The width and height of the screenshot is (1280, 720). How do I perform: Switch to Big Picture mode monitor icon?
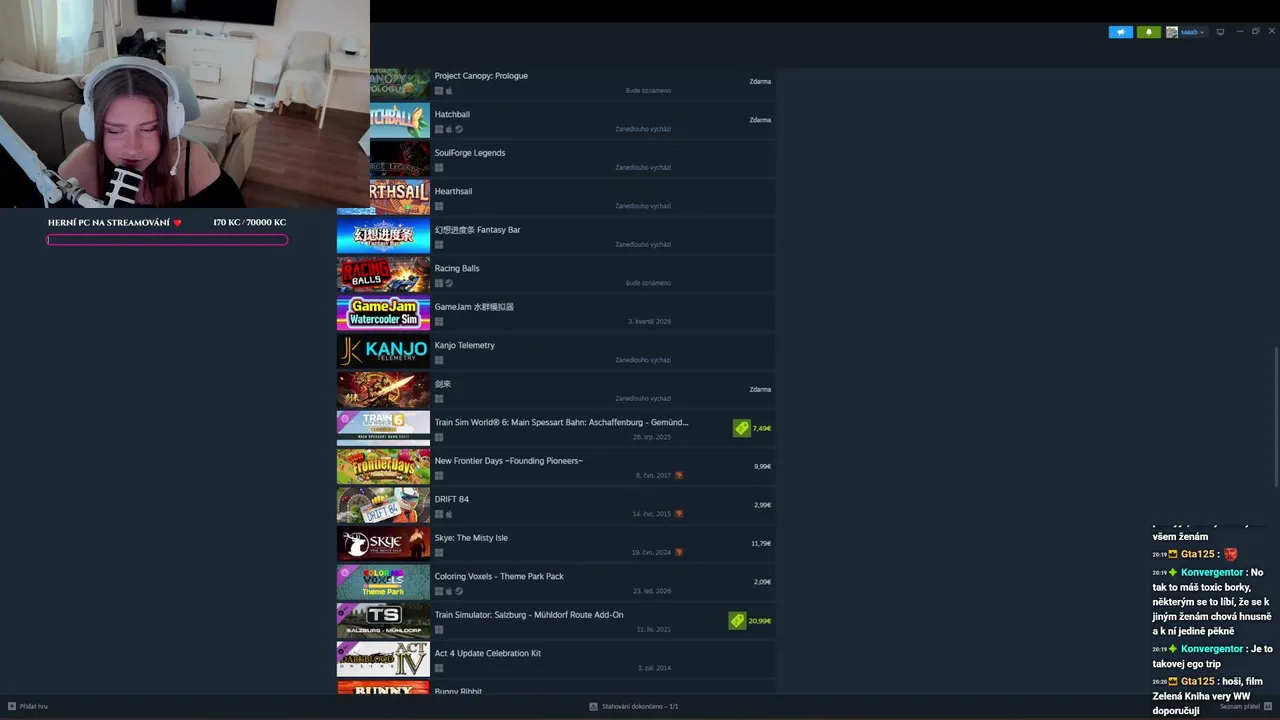click(1220, 32)
